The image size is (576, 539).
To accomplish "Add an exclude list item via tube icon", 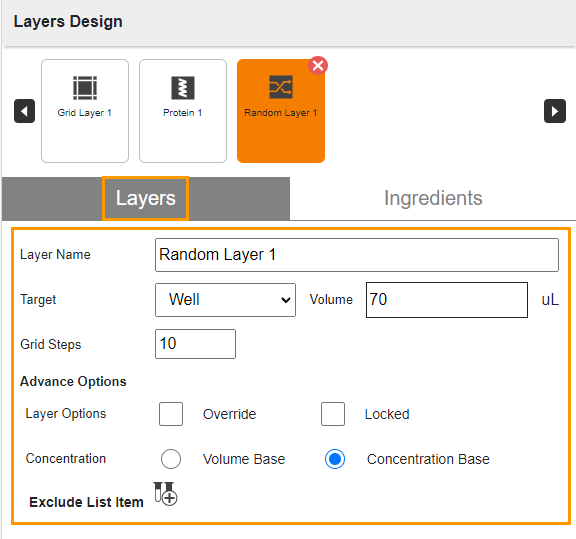I will tap(165, 494).
